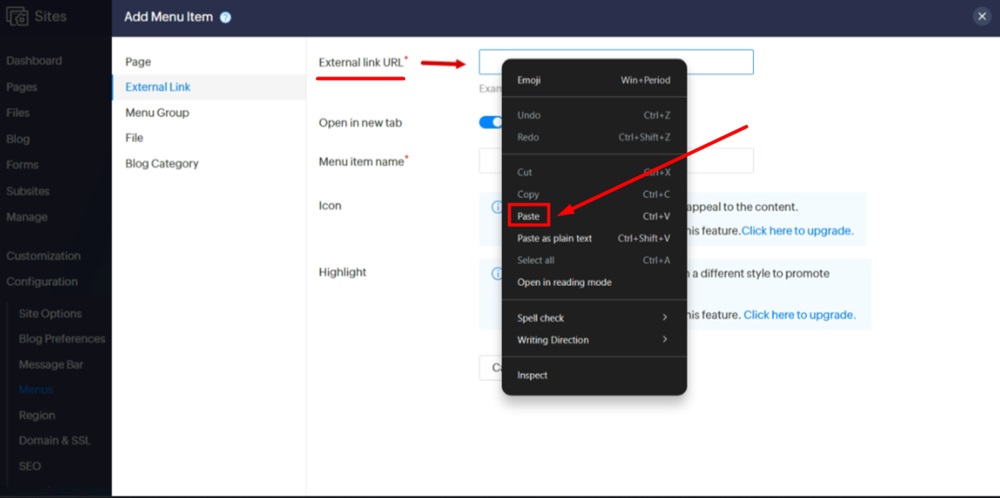
Task: Open Forms in the sidebar
Action: (22, 165)
